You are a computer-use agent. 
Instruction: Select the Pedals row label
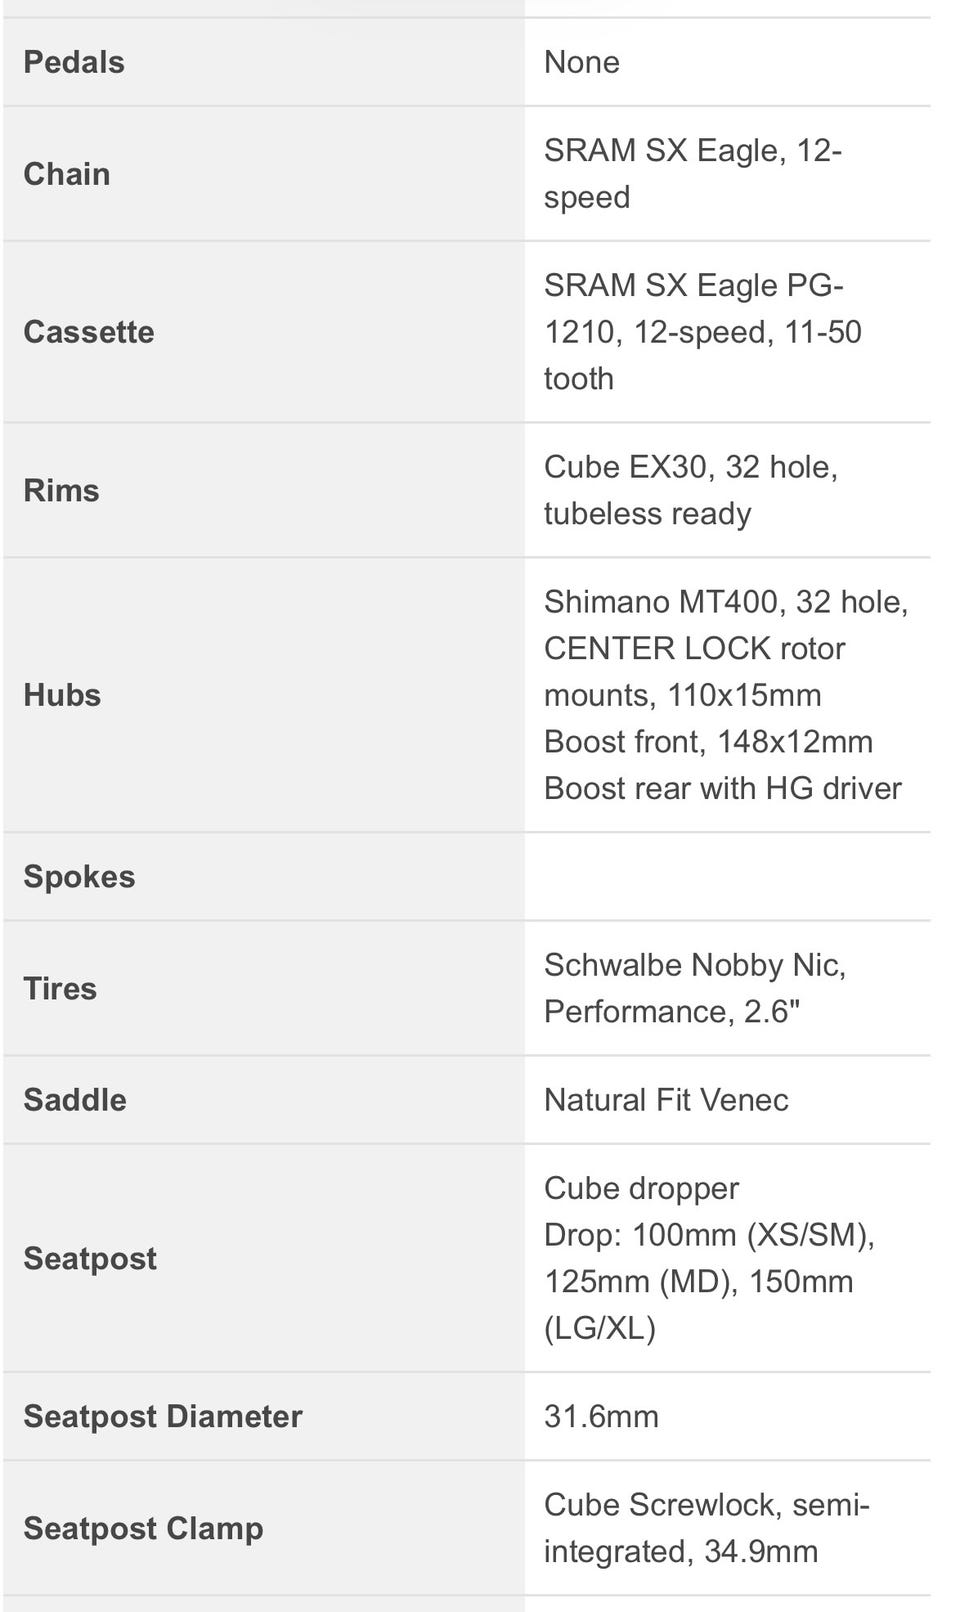pyautogui.click(x=74, y=62)
